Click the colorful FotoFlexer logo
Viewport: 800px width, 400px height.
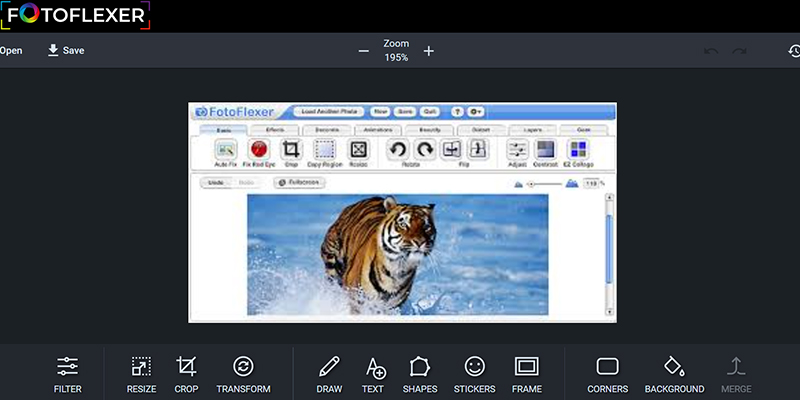tap(76, 15)
